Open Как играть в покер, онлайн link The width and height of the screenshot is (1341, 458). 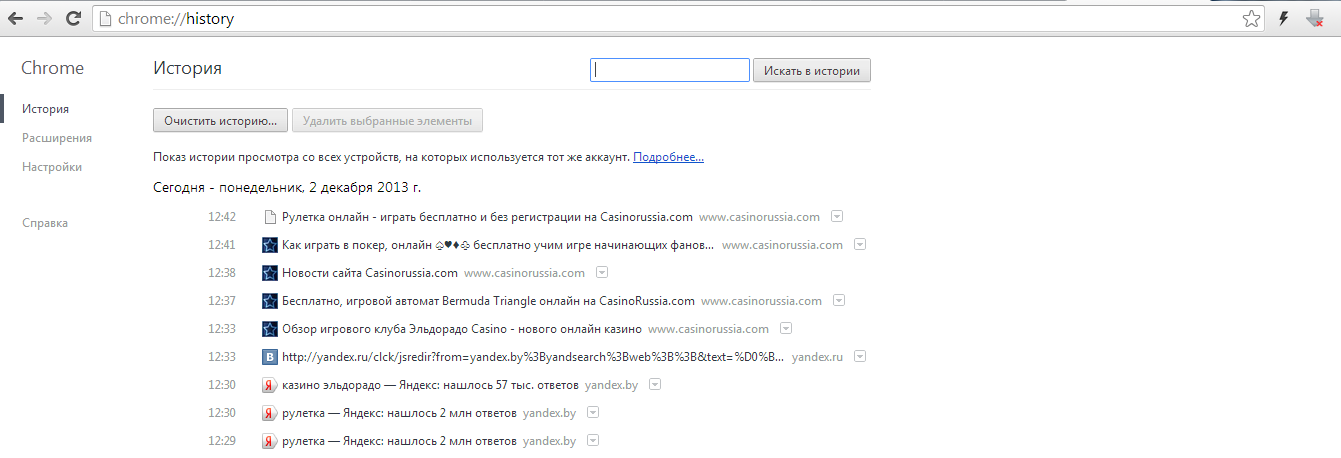coord(498,245)
